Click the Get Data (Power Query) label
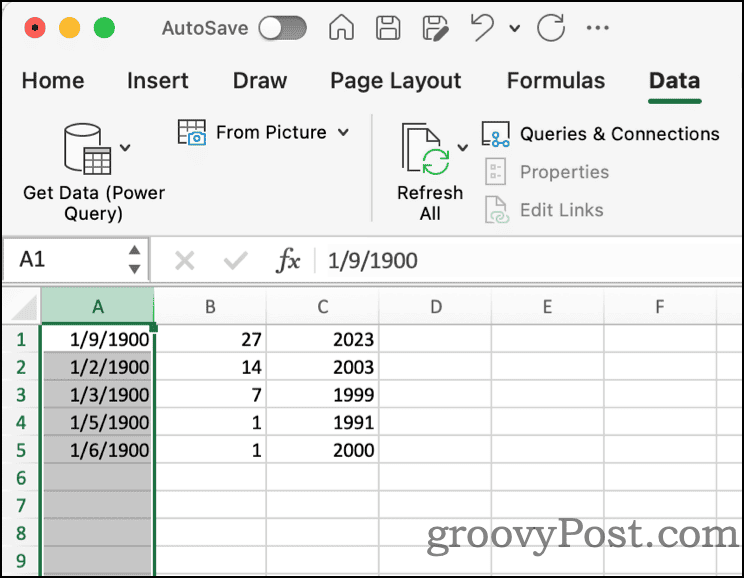This screenshot has width=744, height=578. [94, 203]
